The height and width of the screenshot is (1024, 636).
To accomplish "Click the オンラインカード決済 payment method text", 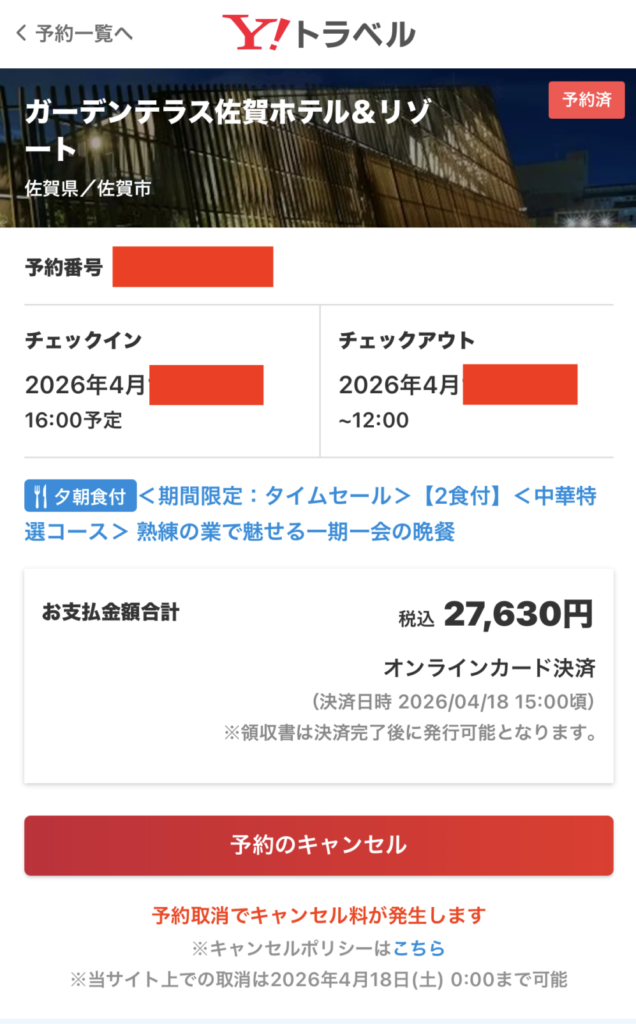I will tap(490, 667).
